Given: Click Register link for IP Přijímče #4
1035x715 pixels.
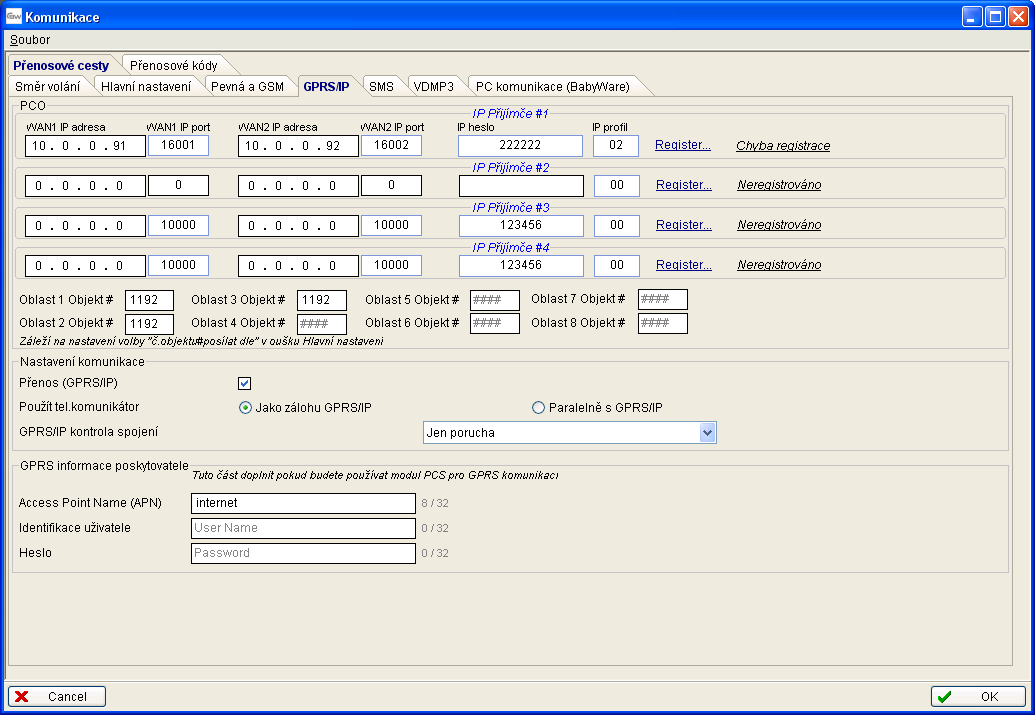Looking at the screenshot, I should [684, 265].
